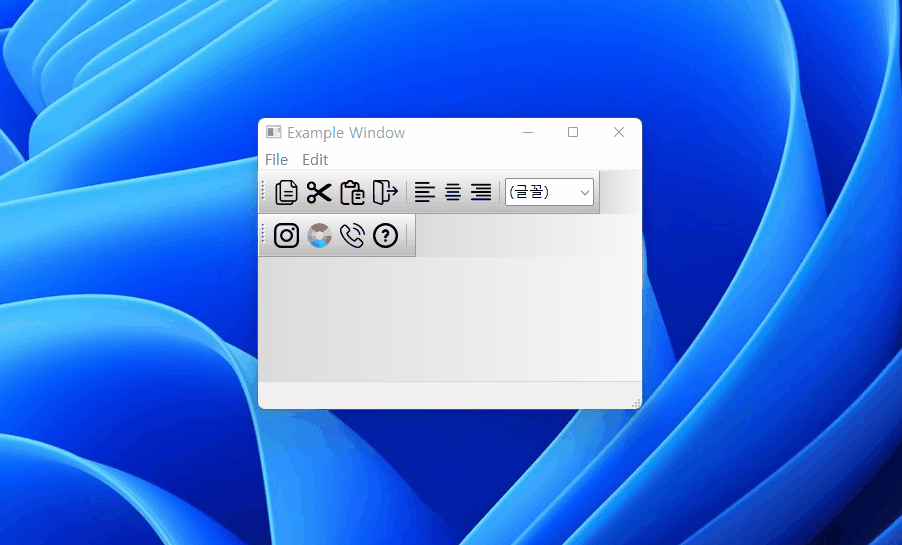Close the Example Window
The height and width of the screenshot is (545, 902).
(619, 132)
